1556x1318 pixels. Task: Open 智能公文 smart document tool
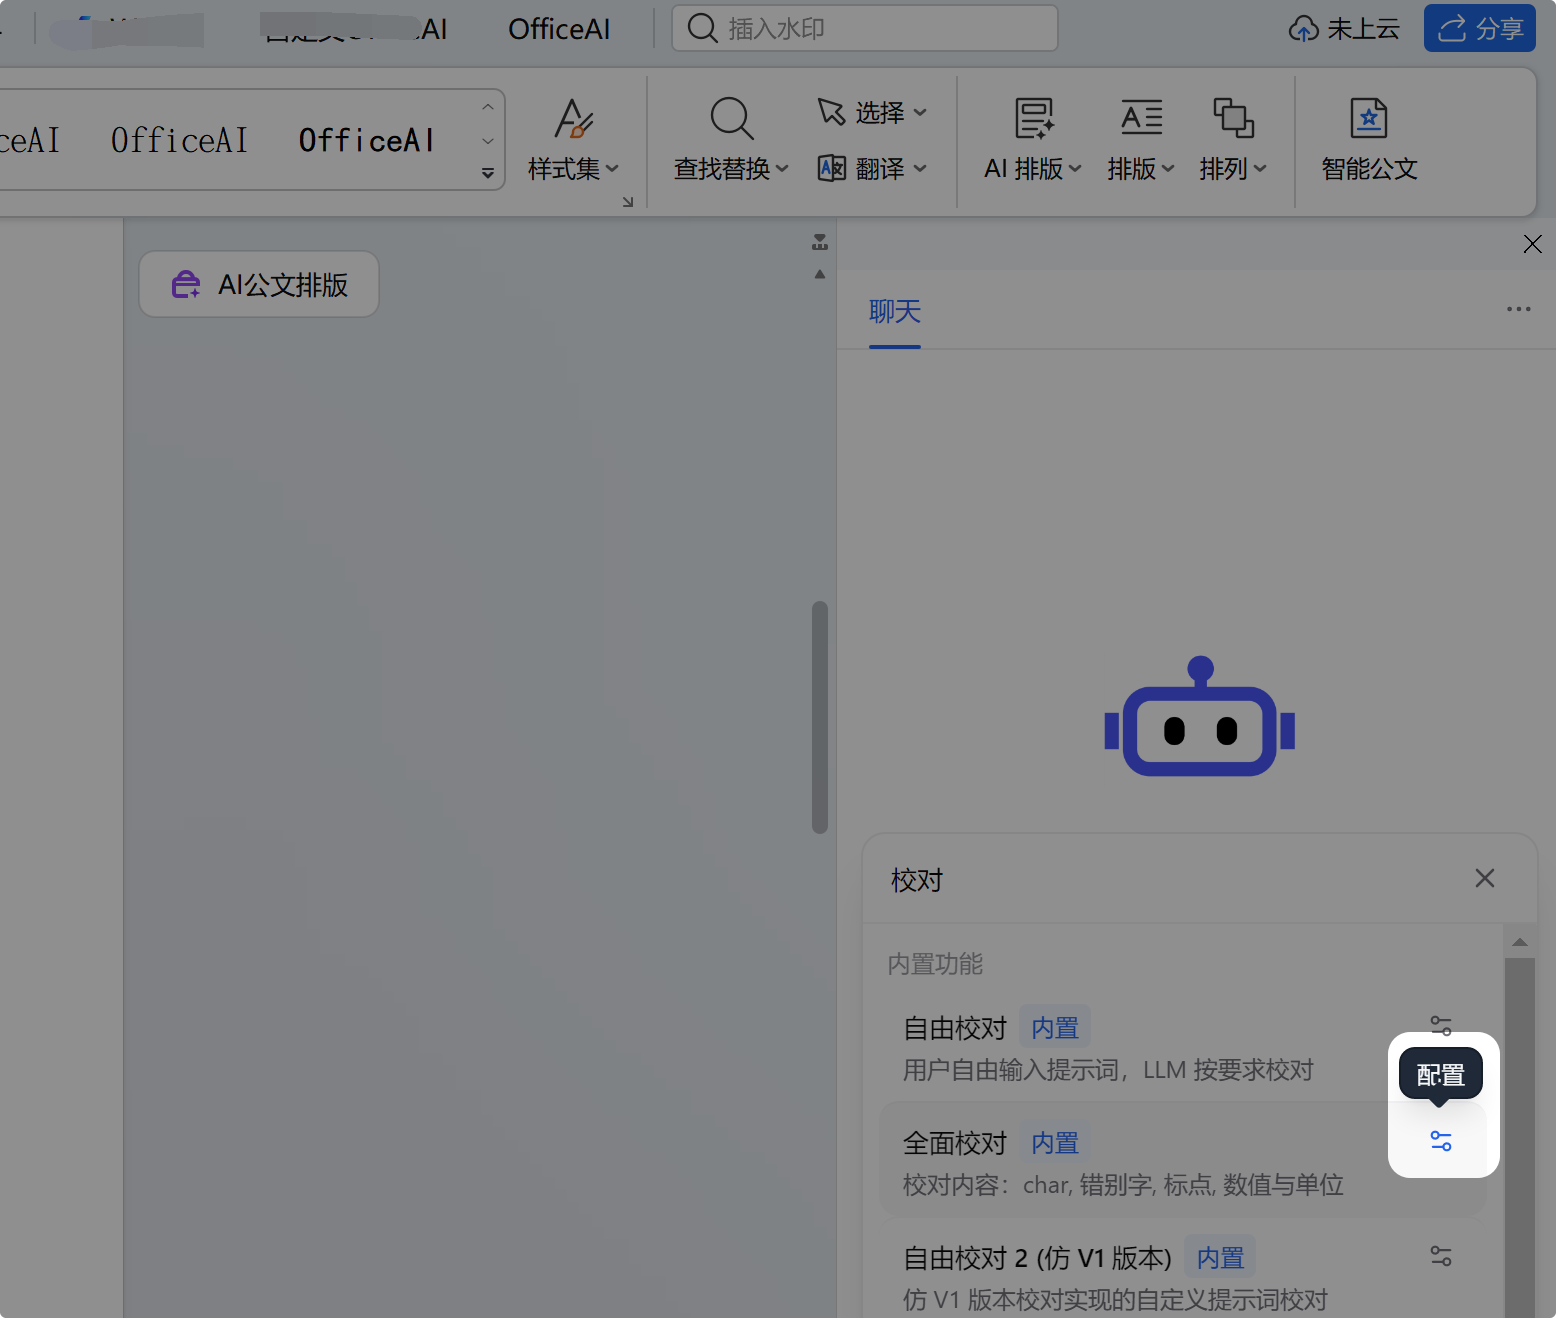click(x=1369, y=140)
